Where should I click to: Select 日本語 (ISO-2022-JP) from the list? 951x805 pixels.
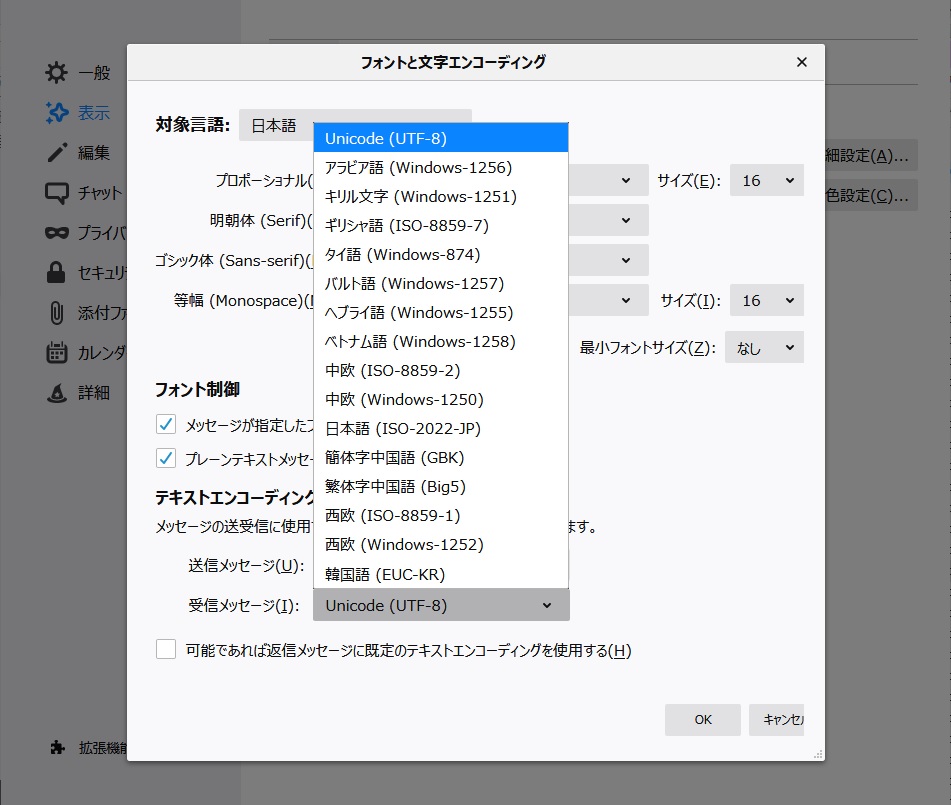[x=403, y=429]
